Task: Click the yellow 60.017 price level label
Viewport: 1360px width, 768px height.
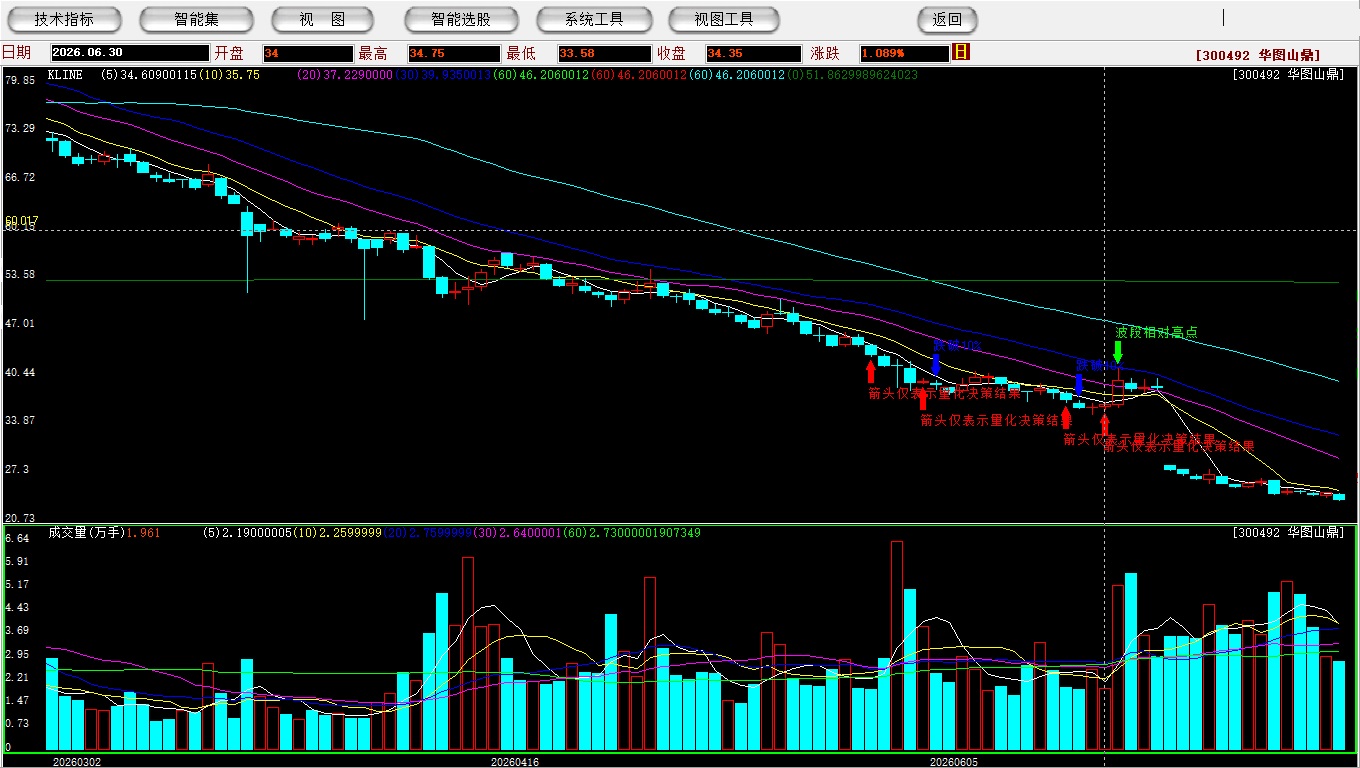Action: click(x=21, y=221)
